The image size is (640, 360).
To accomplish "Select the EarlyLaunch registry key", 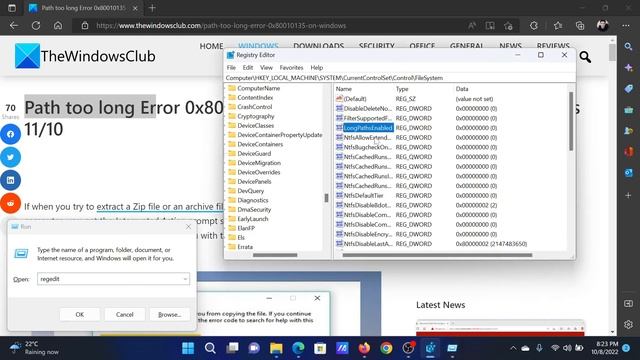I will click(x=253, y=219).
